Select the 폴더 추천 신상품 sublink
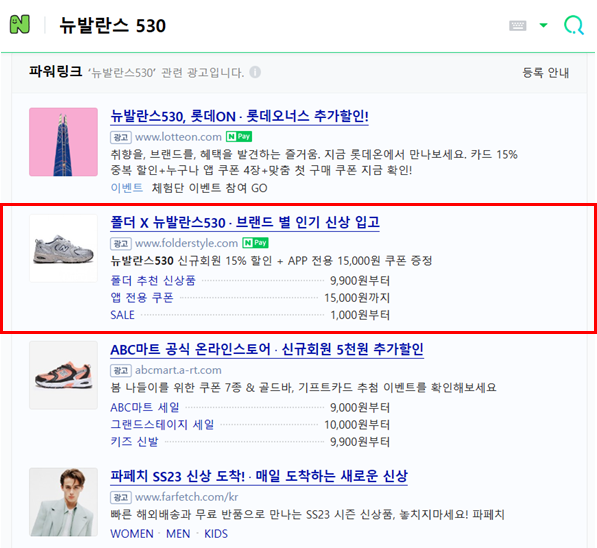 [x=153, y=280]
